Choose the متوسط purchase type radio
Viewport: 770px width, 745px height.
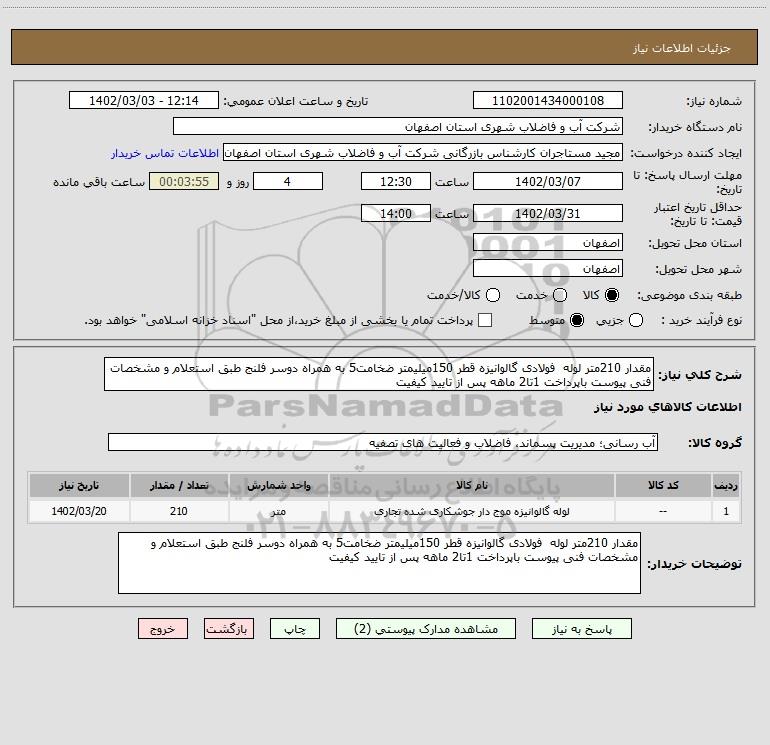577,320
